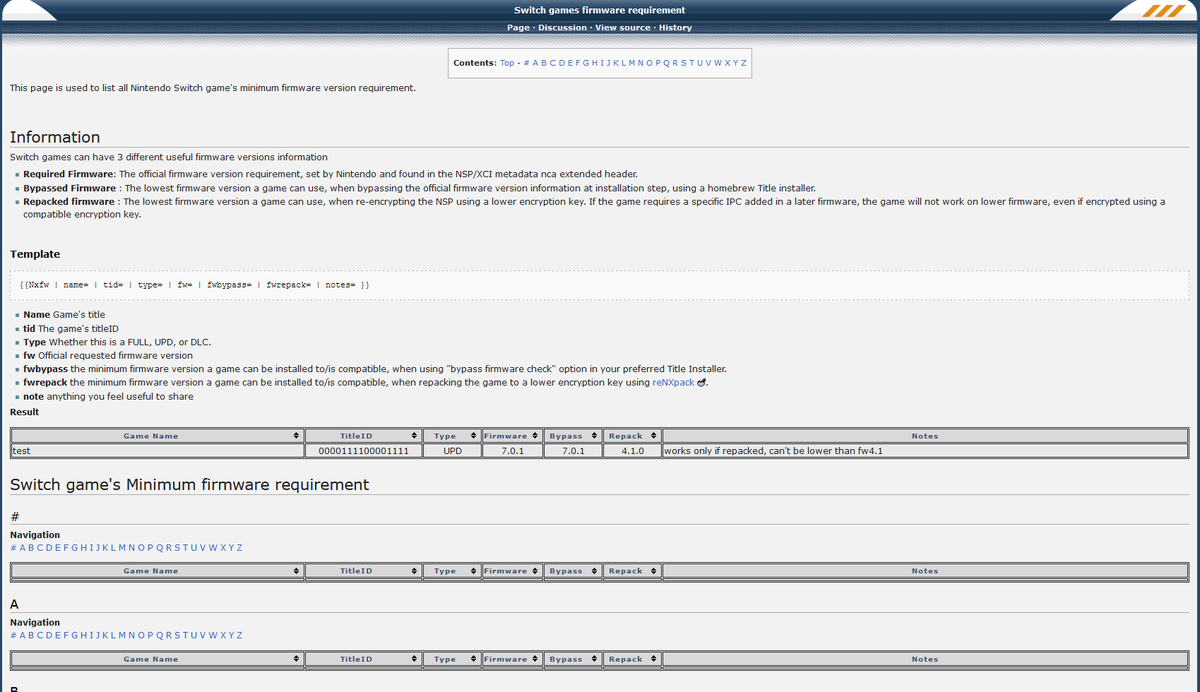Image resolution: width=1200 pixels, height=692 pixels.
Task: Click letter B in # section Navigation
Action: pos(31,548)
